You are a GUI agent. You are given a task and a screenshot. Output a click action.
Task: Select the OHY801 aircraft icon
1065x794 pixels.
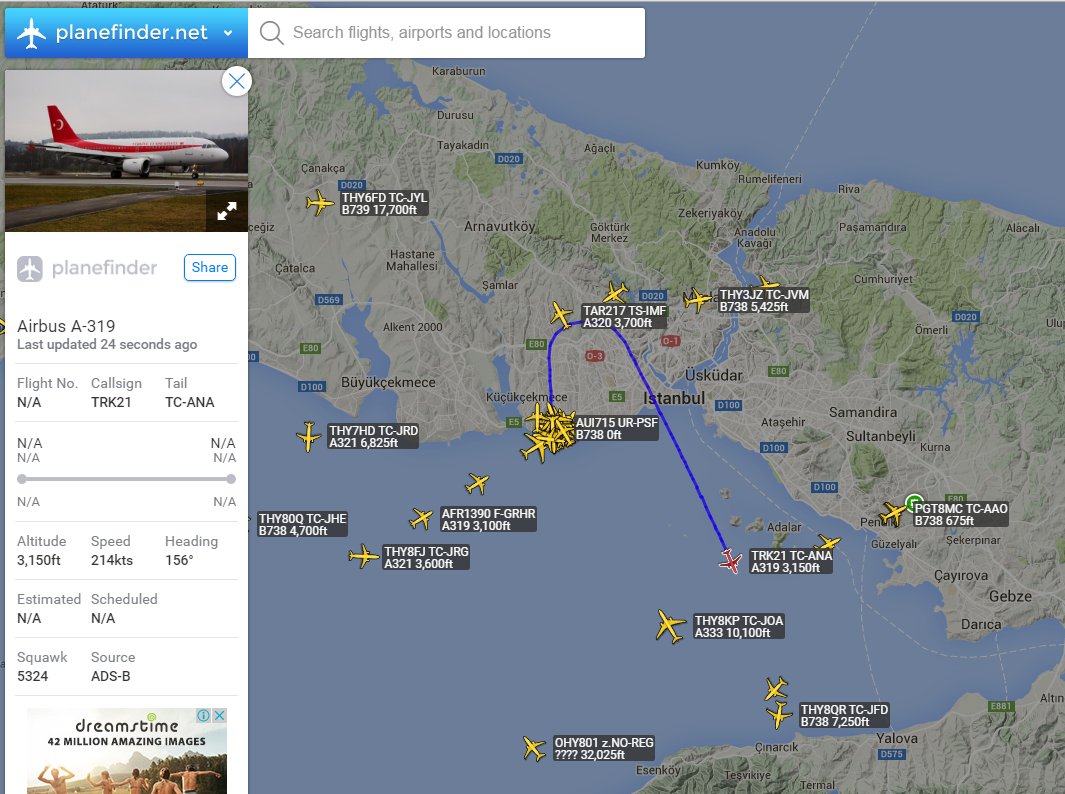pos(535,748)
